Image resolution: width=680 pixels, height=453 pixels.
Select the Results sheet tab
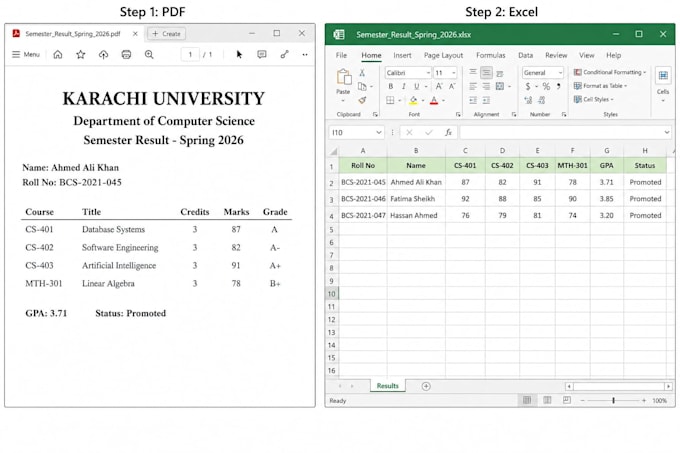point(387,386)
